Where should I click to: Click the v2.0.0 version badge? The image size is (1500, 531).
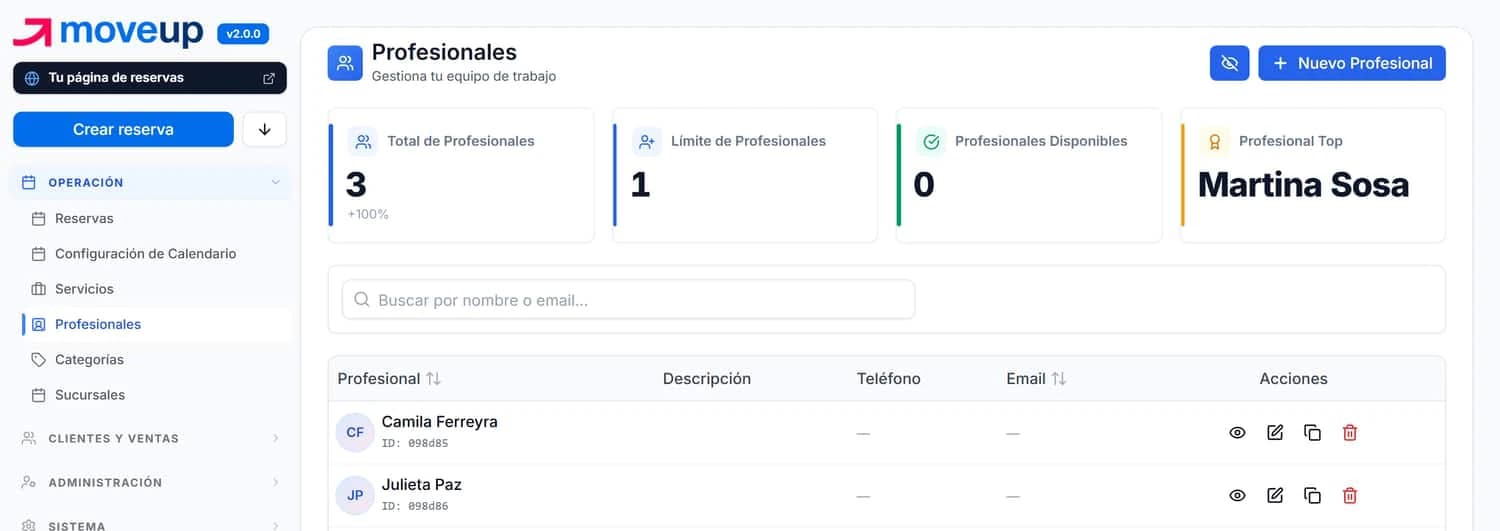243,34
